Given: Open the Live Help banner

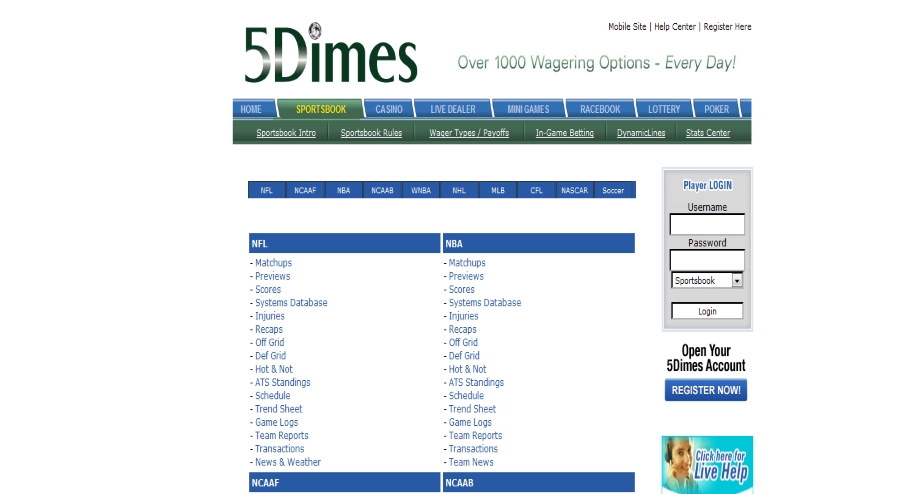Looking at the screenshot, I should (x=707, y=465).
